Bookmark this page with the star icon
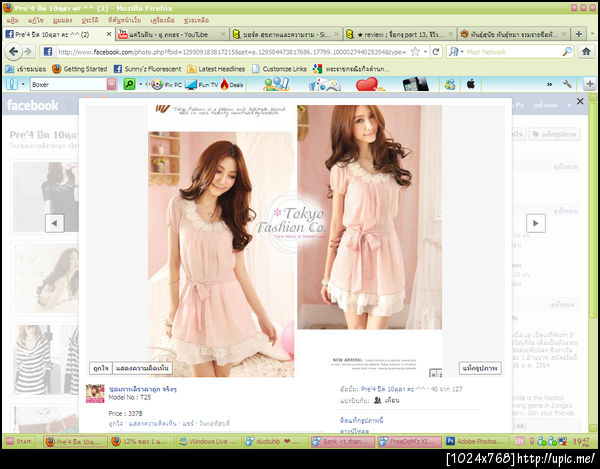Image resolution: width=600 pixels, height=469 pixels. (x=415, y=52)
